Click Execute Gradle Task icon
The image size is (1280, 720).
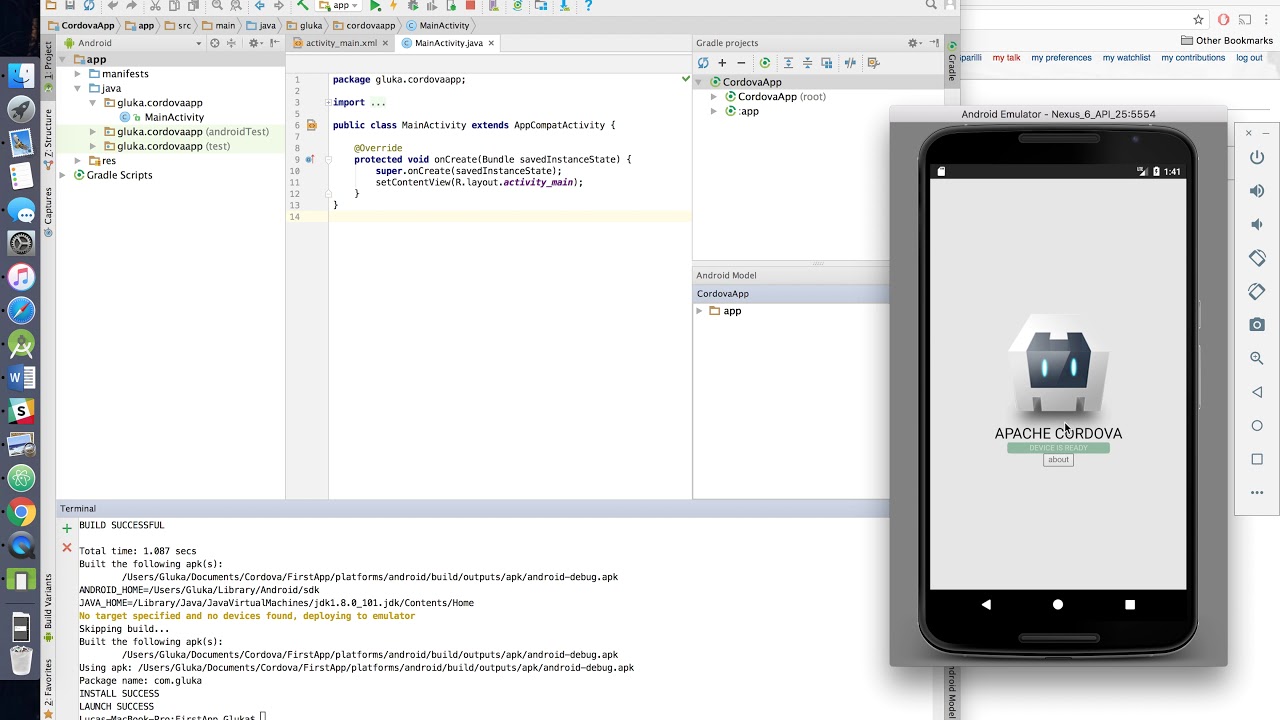(765, 62)
